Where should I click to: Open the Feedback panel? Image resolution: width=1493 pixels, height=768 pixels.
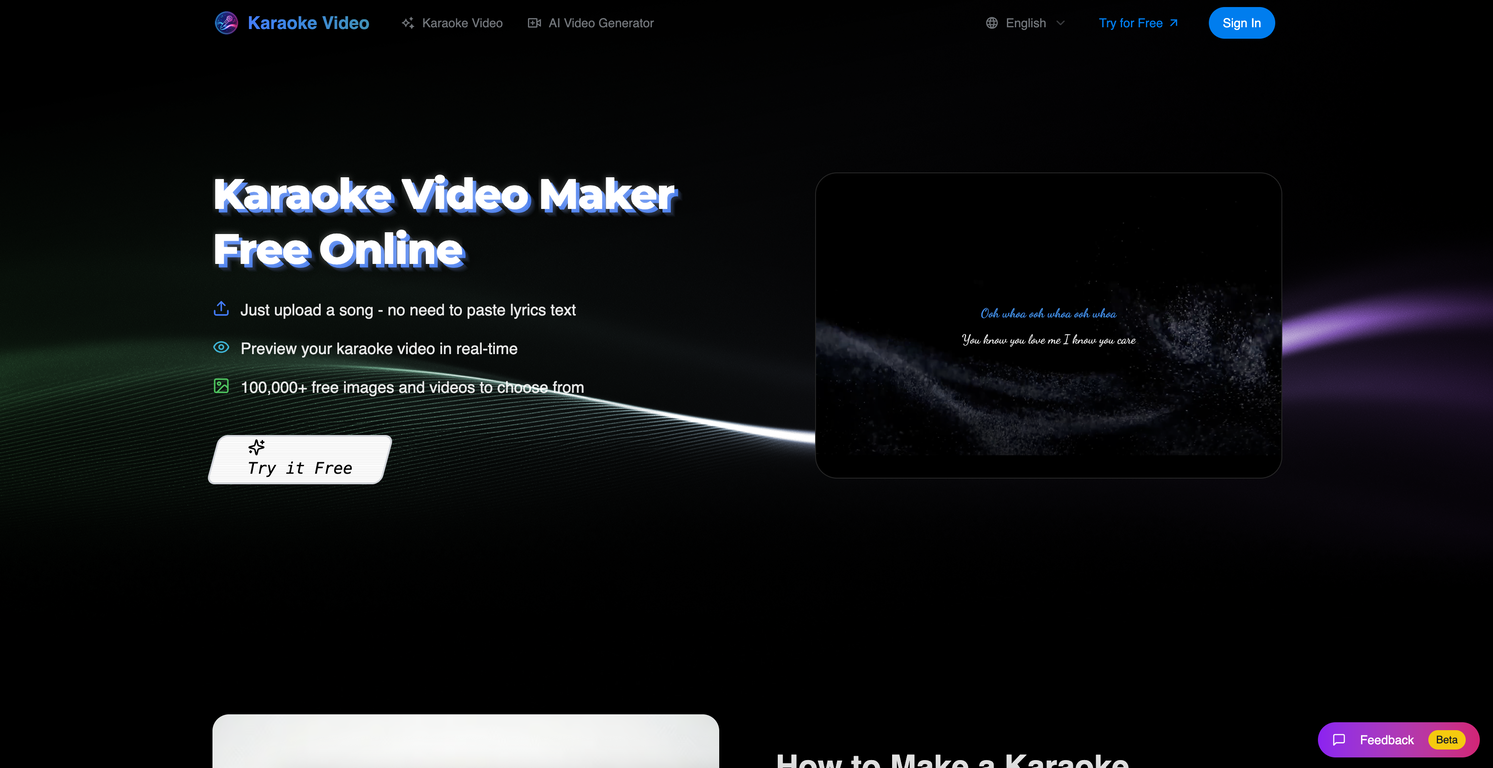1387,740
